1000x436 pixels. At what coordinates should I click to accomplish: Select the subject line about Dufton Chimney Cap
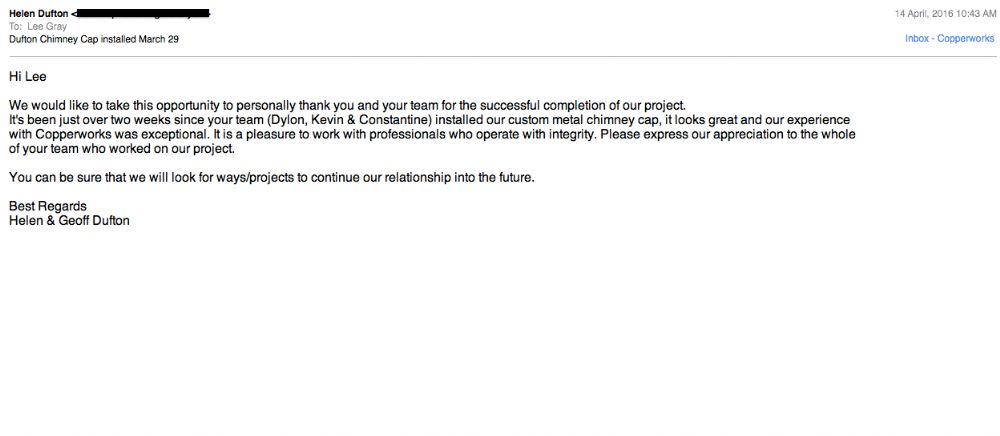[x=94, y=39]
